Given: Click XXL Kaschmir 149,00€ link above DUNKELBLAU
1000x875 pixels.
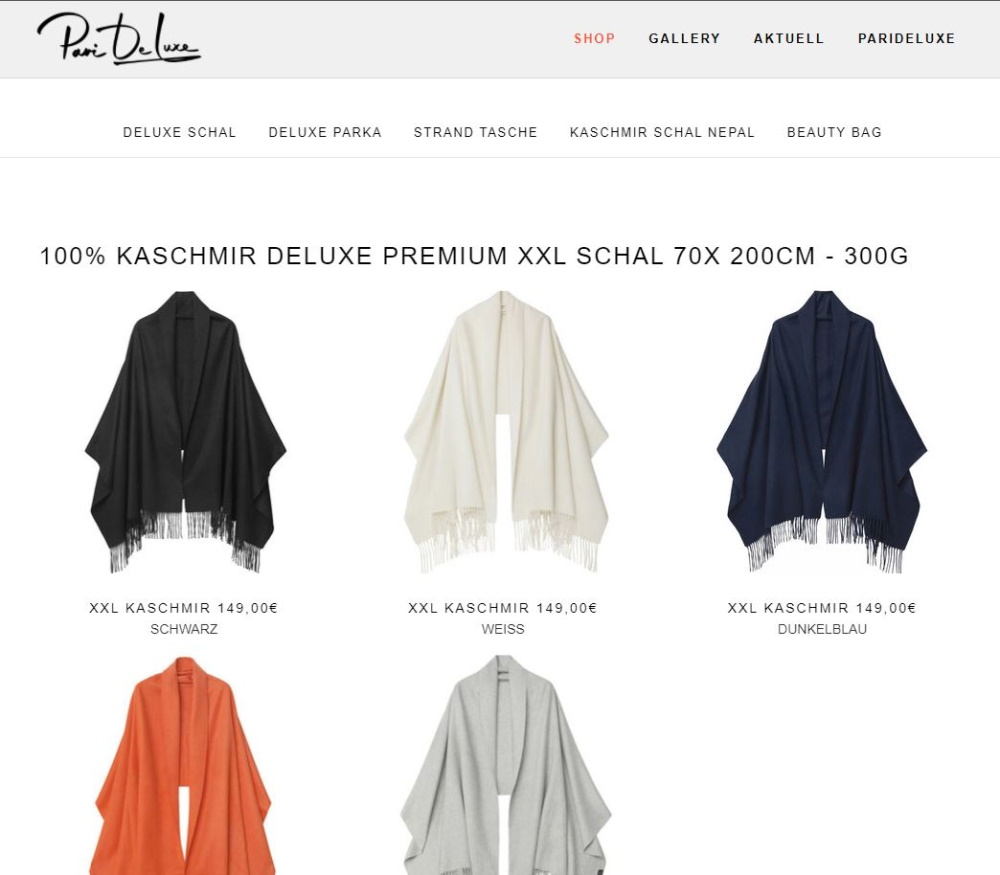Looking at the screenshot, I should (822, 608).
